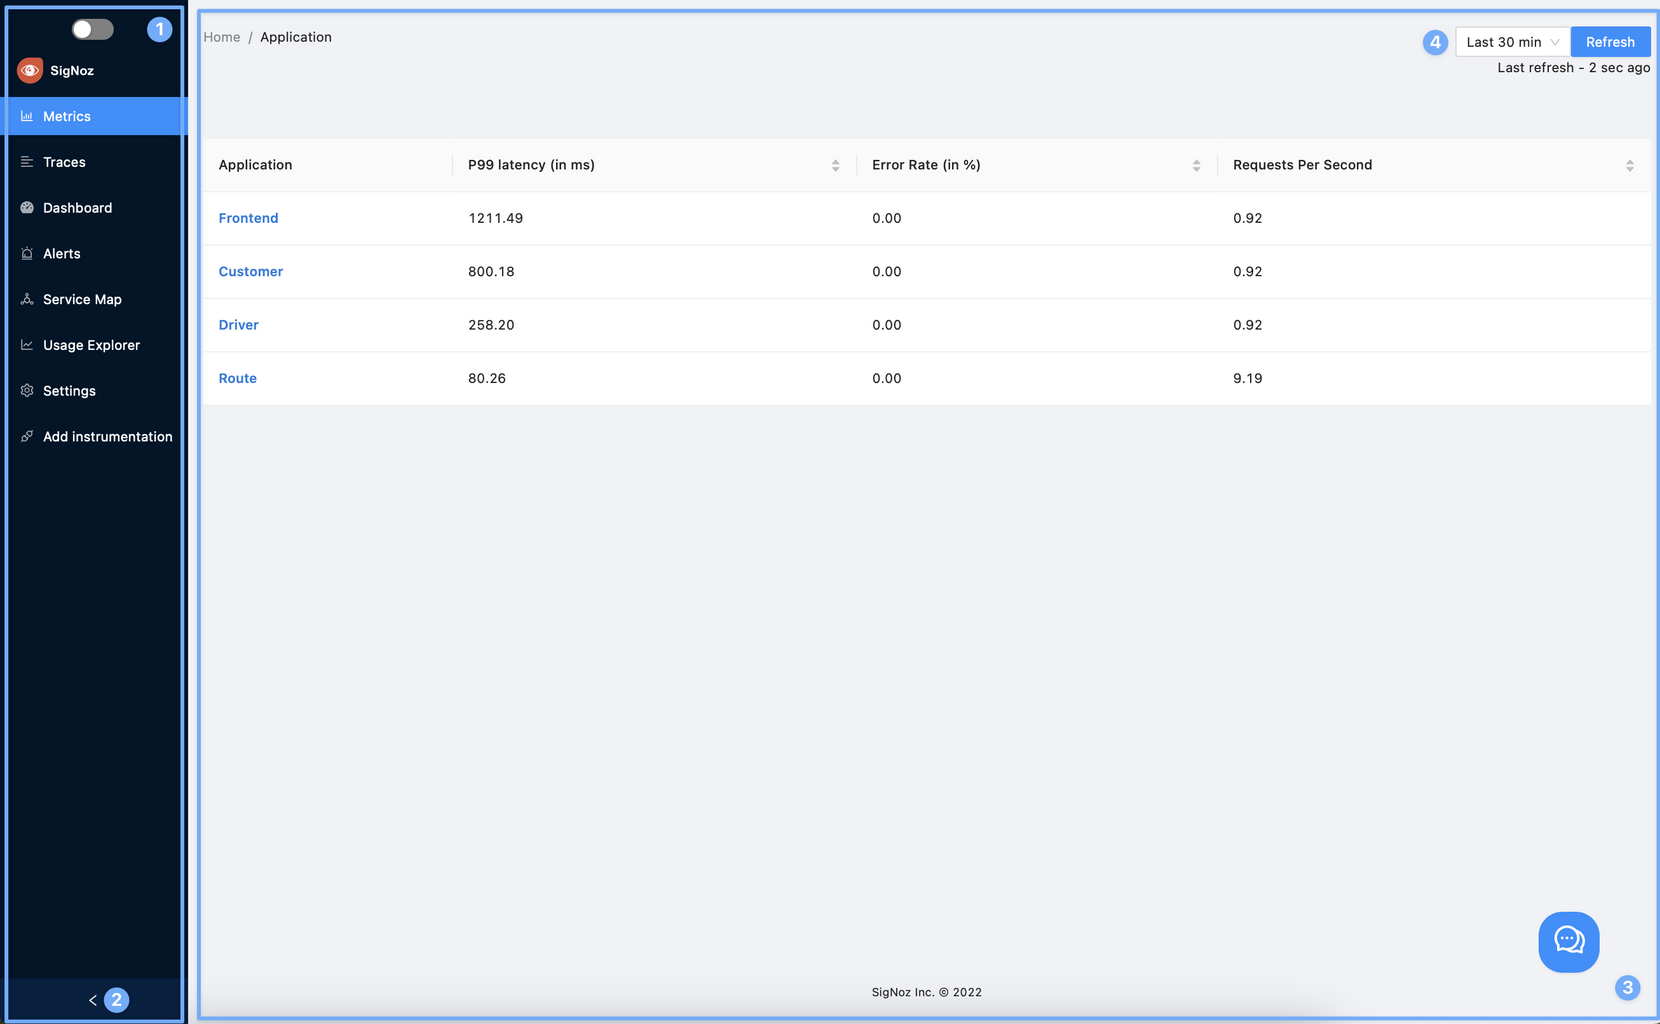Click Route latency value 80.26
This screenshot has width=1660, height=1024.
(x=487, y=378)
